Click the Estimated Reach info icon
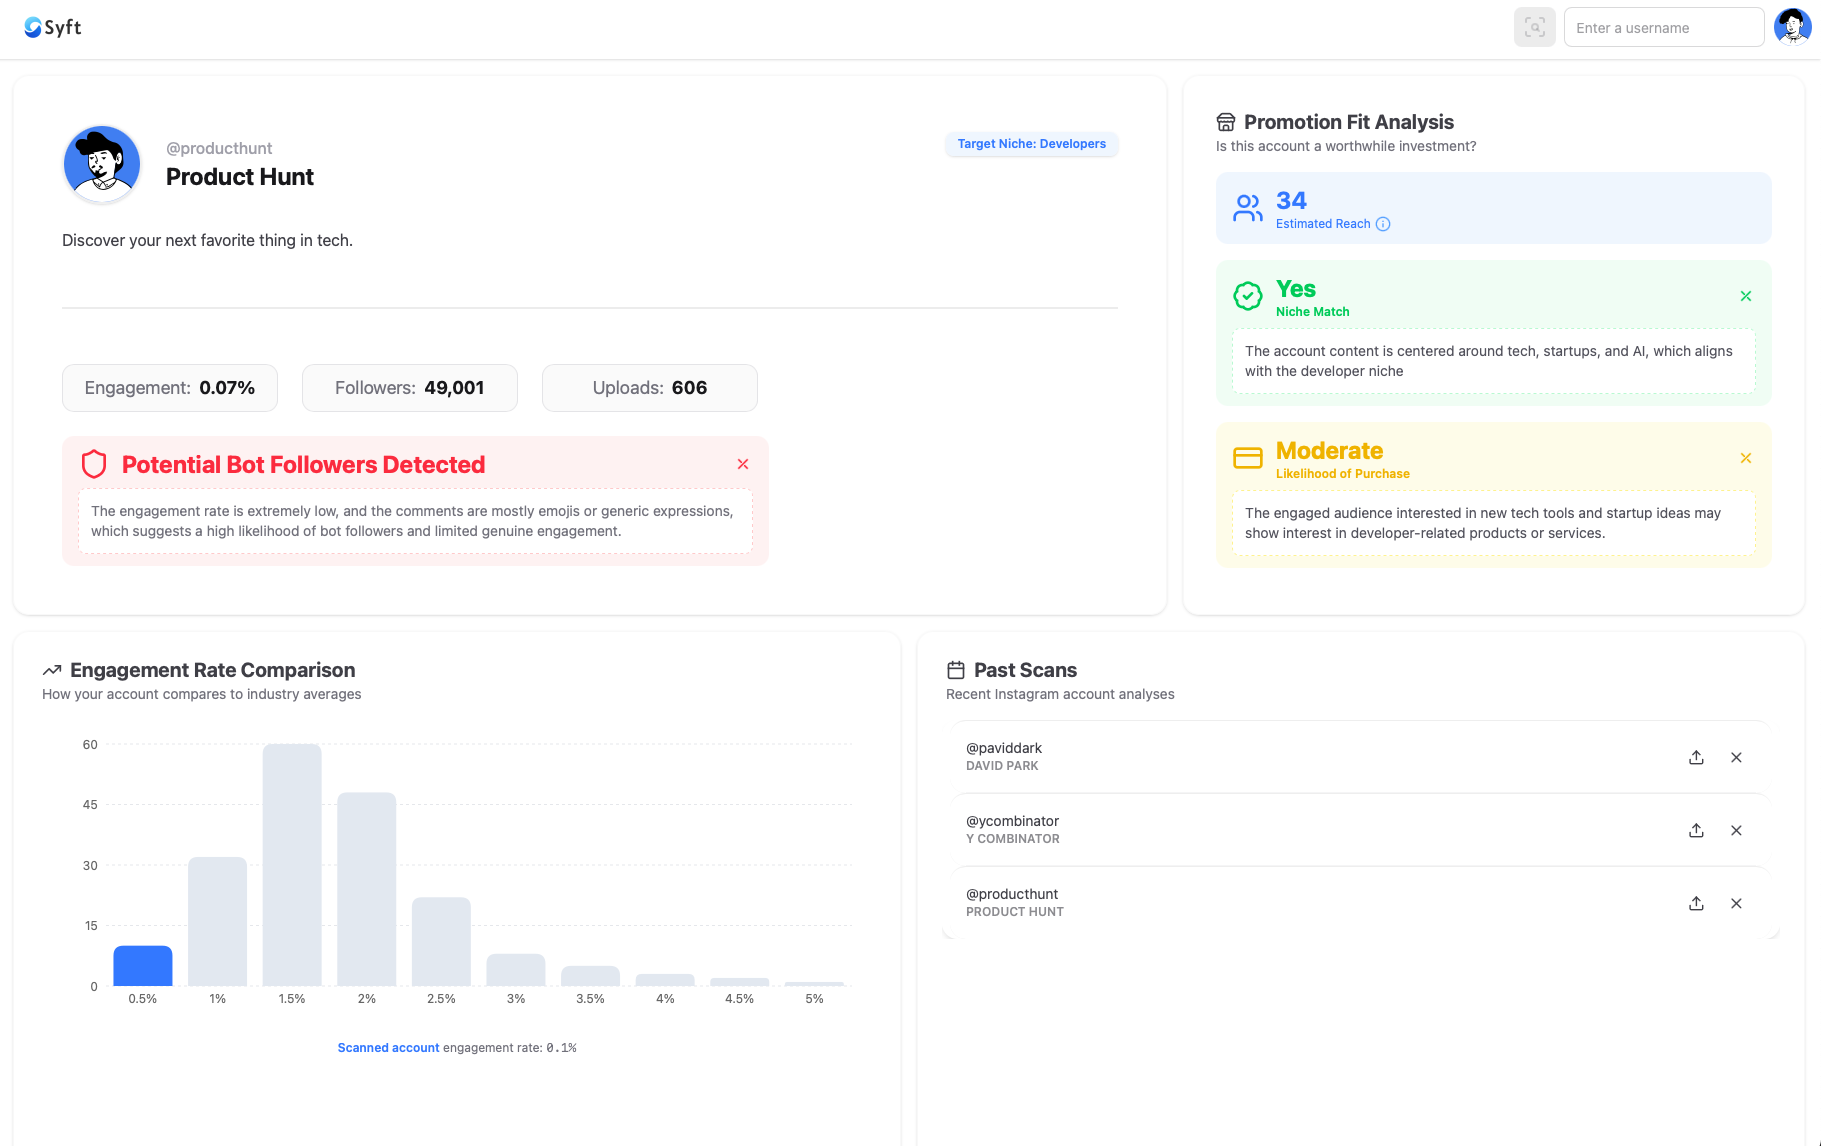This screenshot has height=1146, width=1821. (1383, 224)
